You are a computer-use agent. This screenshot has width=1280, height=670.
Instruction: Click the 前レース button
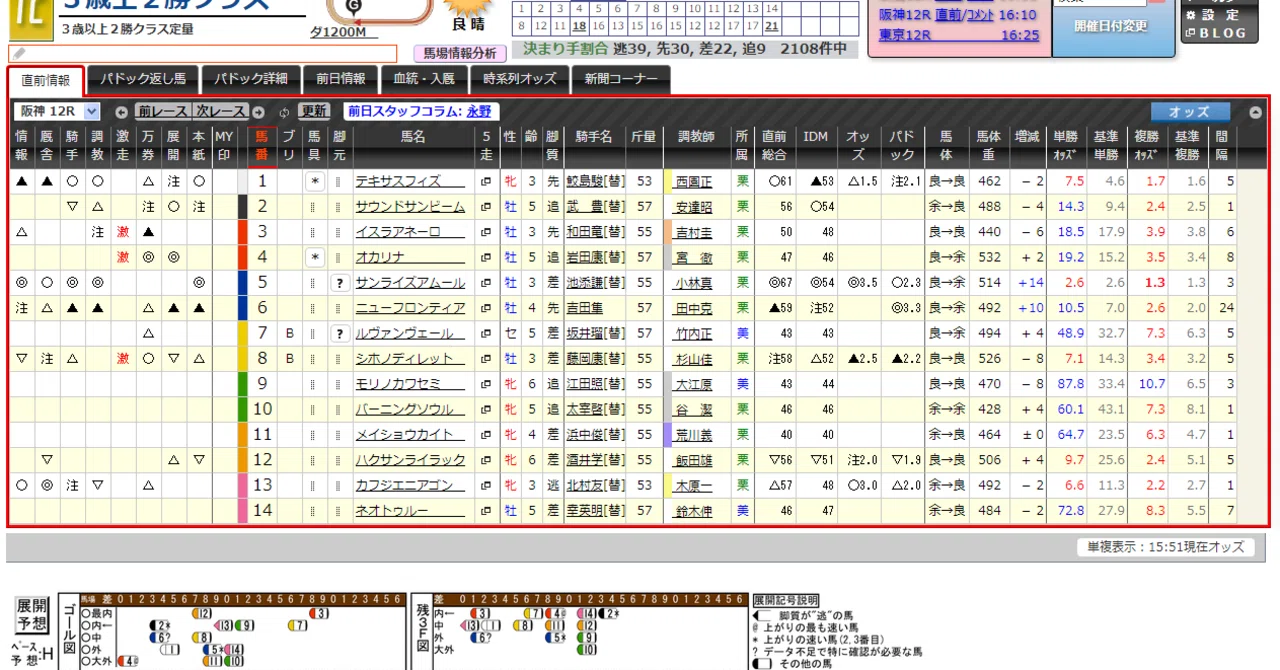(x=162, y=112)
